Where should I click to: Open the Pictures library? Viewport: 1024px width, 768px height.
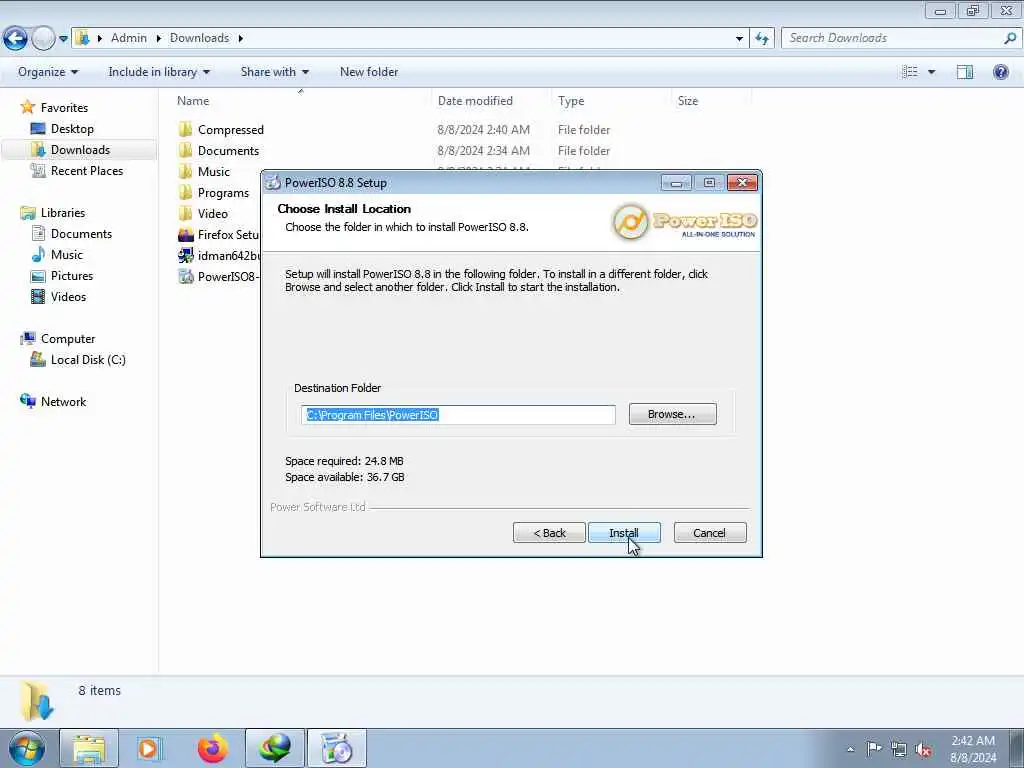click(72, 276)
